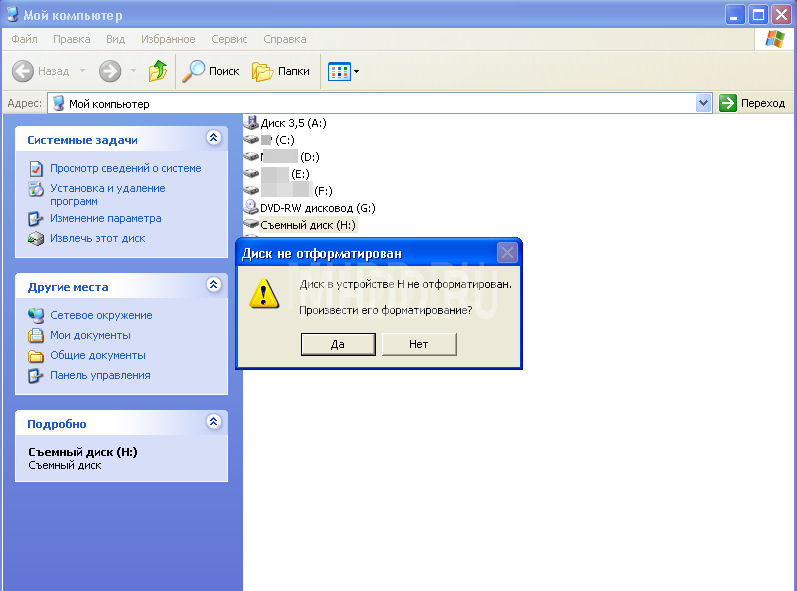Open the Search (Поиск) toolbar button

coord(210,71)
